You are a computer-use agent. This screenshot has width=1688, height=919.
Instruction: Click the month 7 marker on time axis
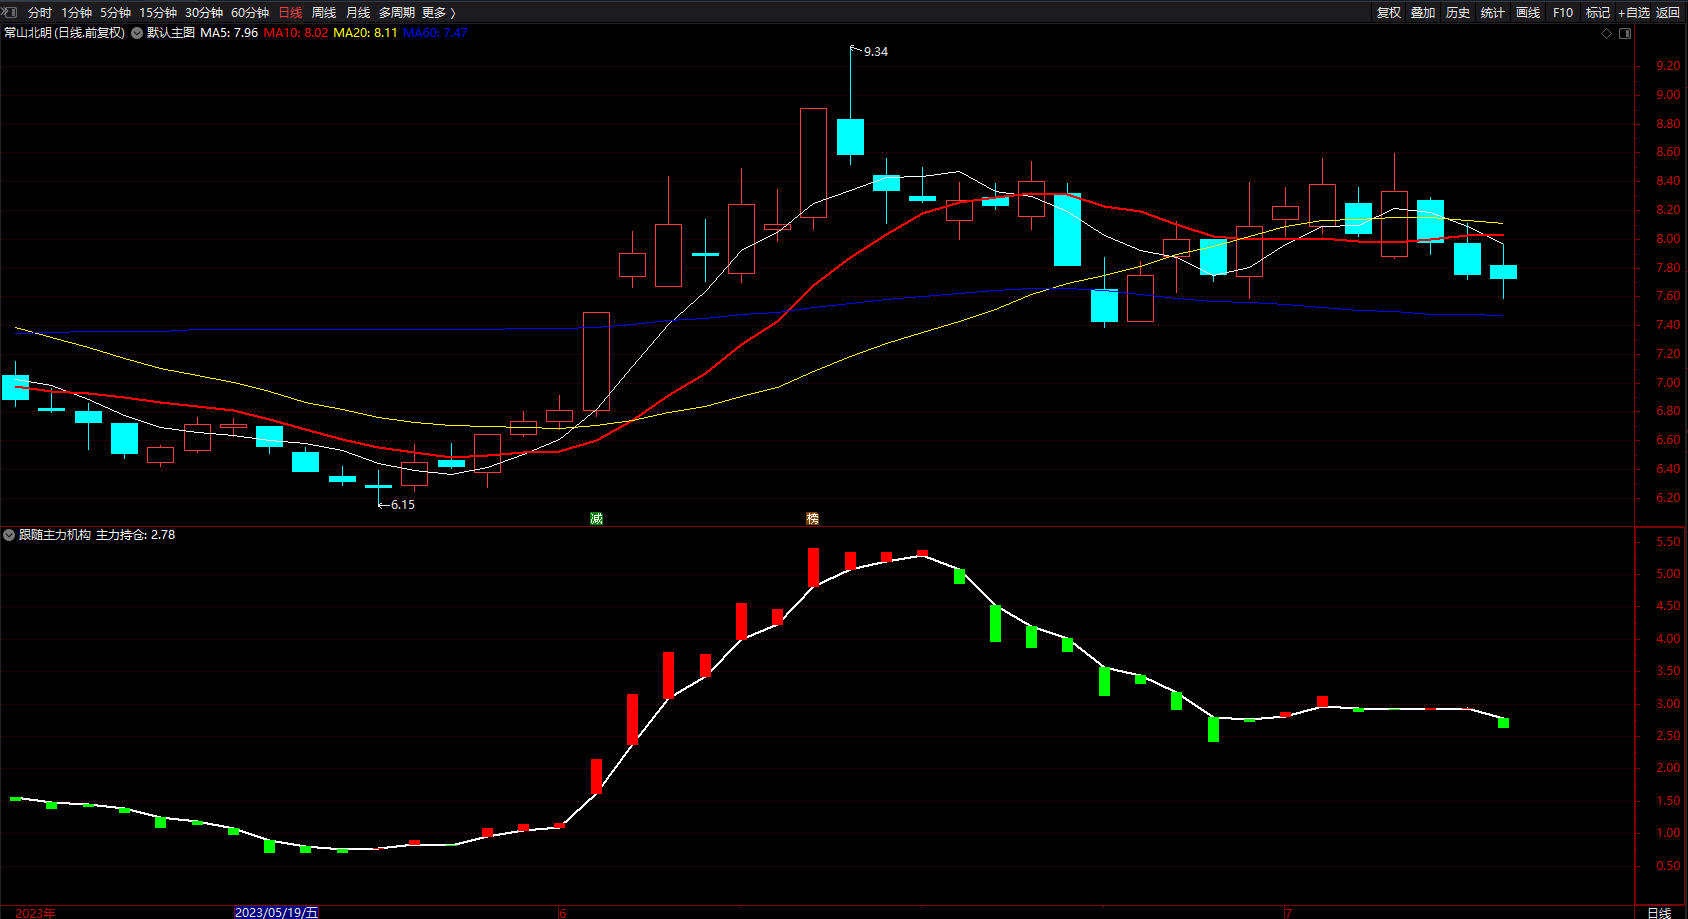(1288, 912)
